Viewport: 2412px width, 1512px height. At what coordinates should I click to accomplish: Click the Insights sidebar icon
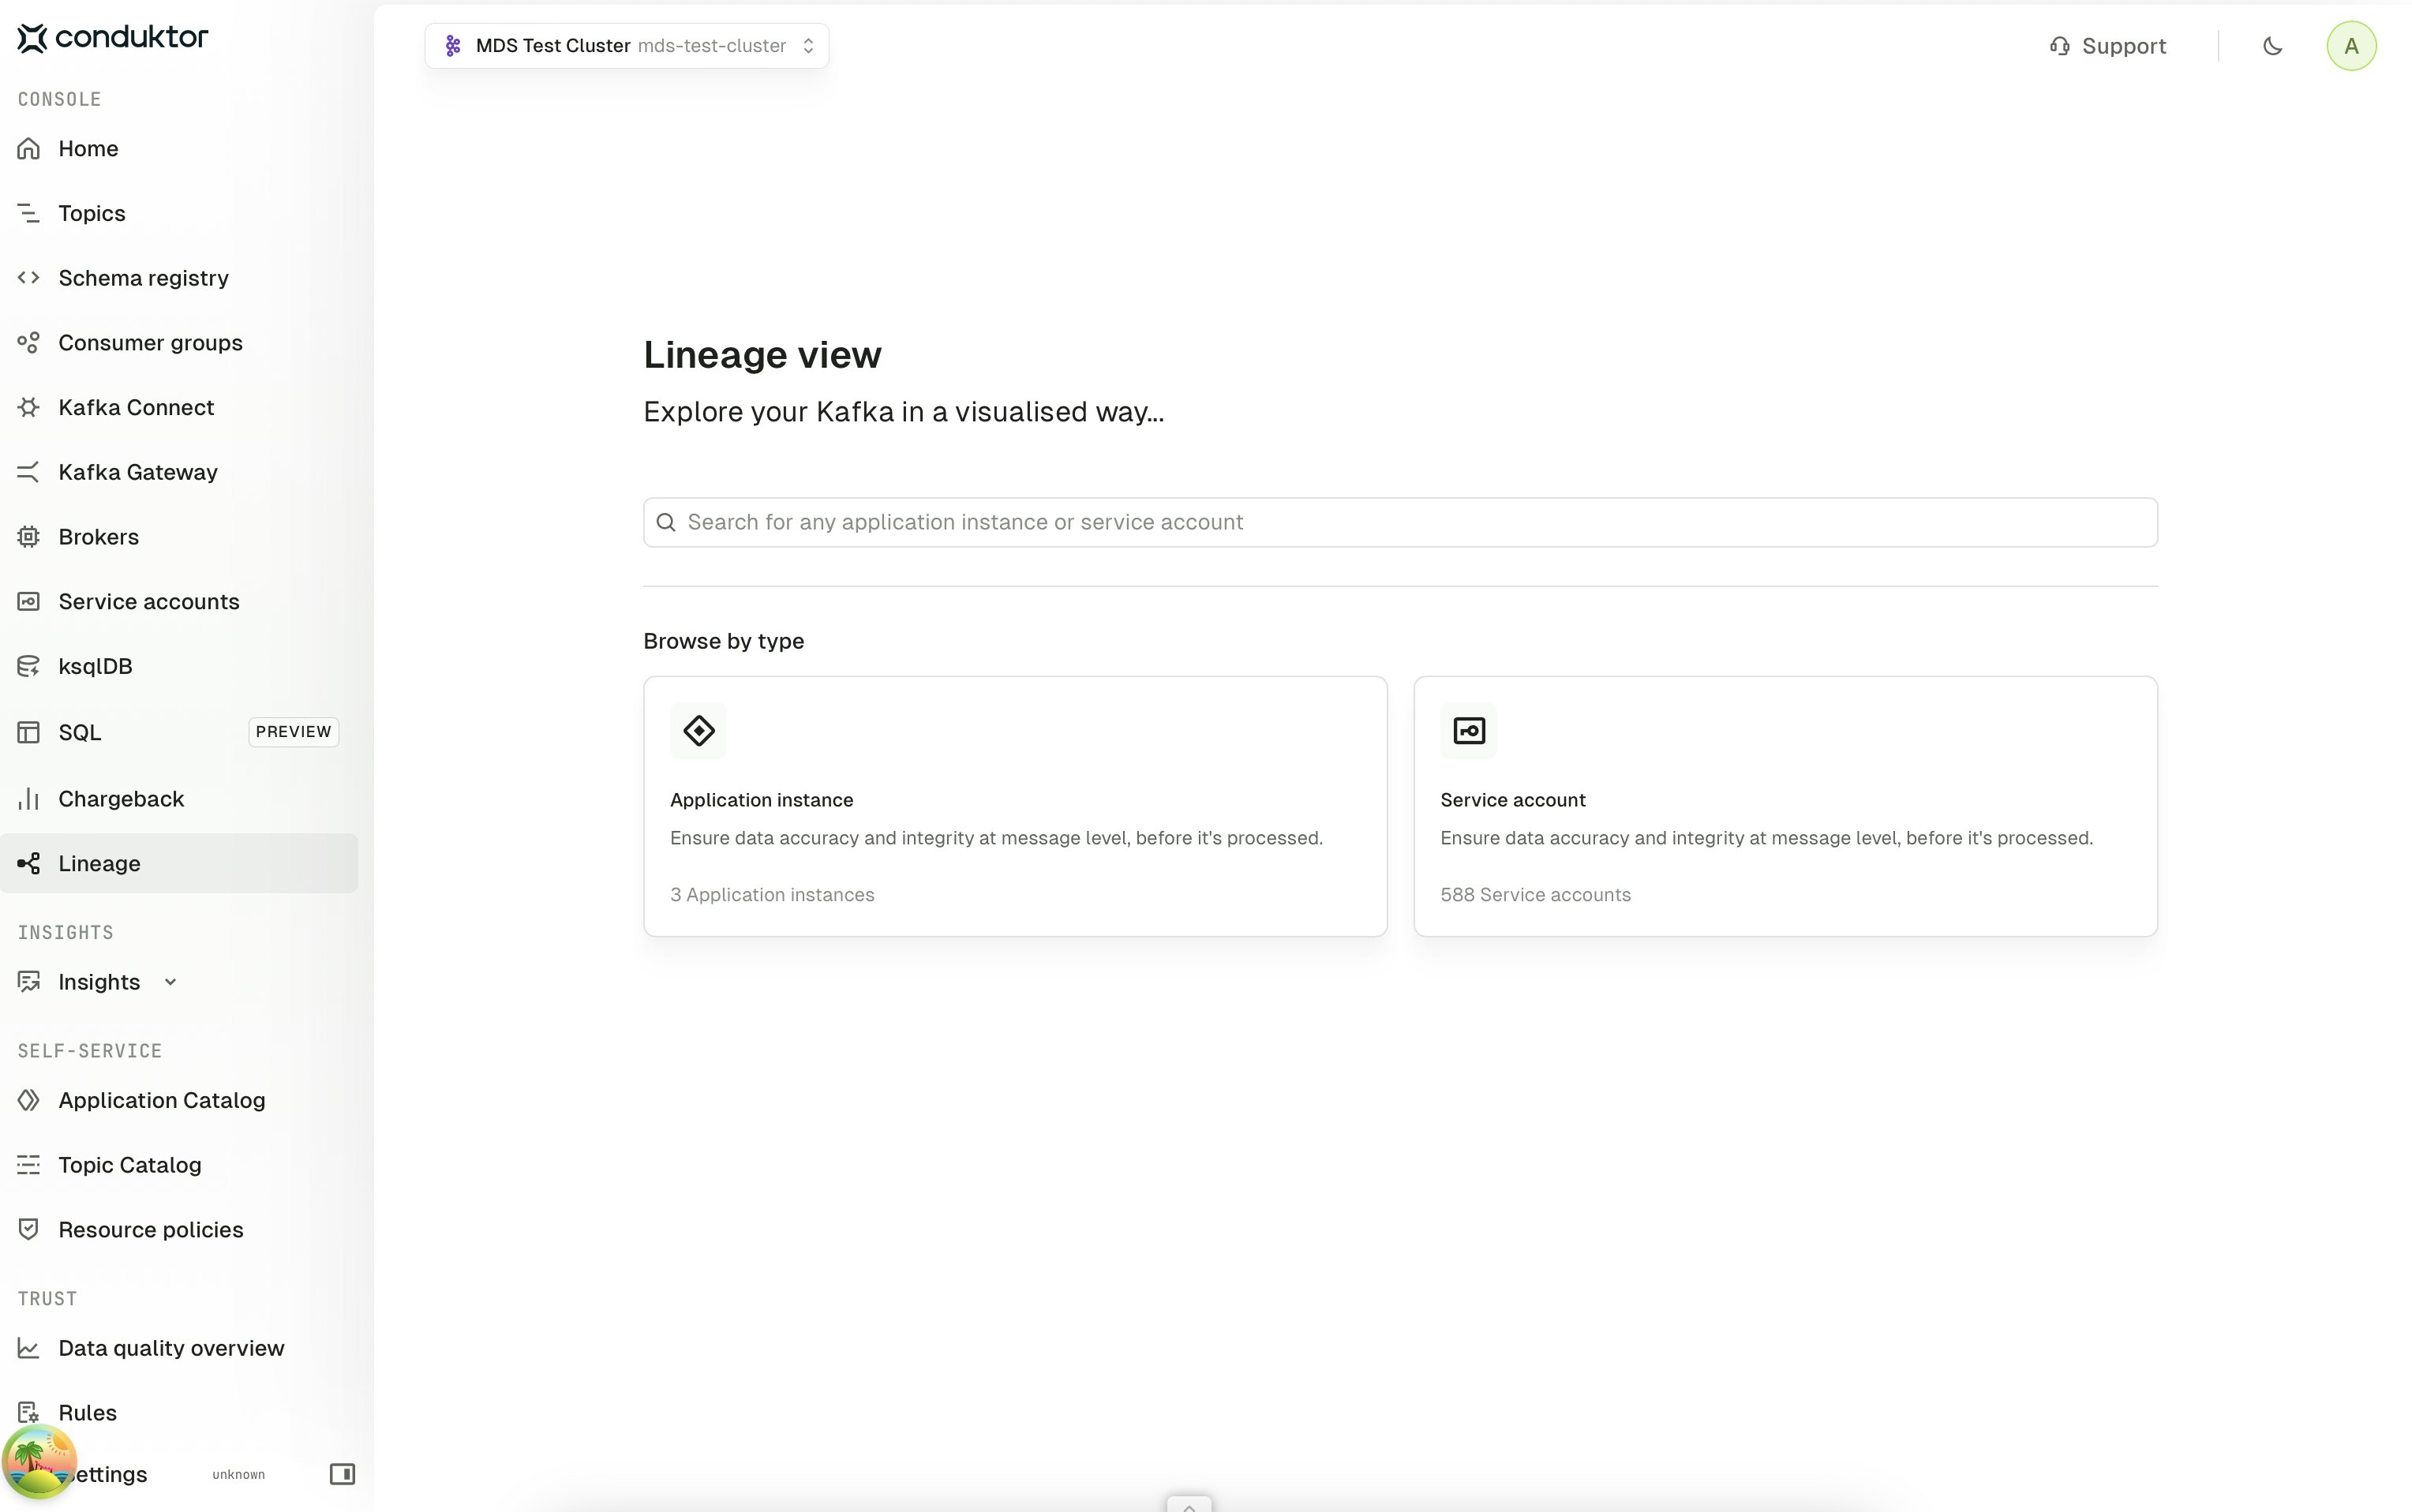click(x=29, y=982)
